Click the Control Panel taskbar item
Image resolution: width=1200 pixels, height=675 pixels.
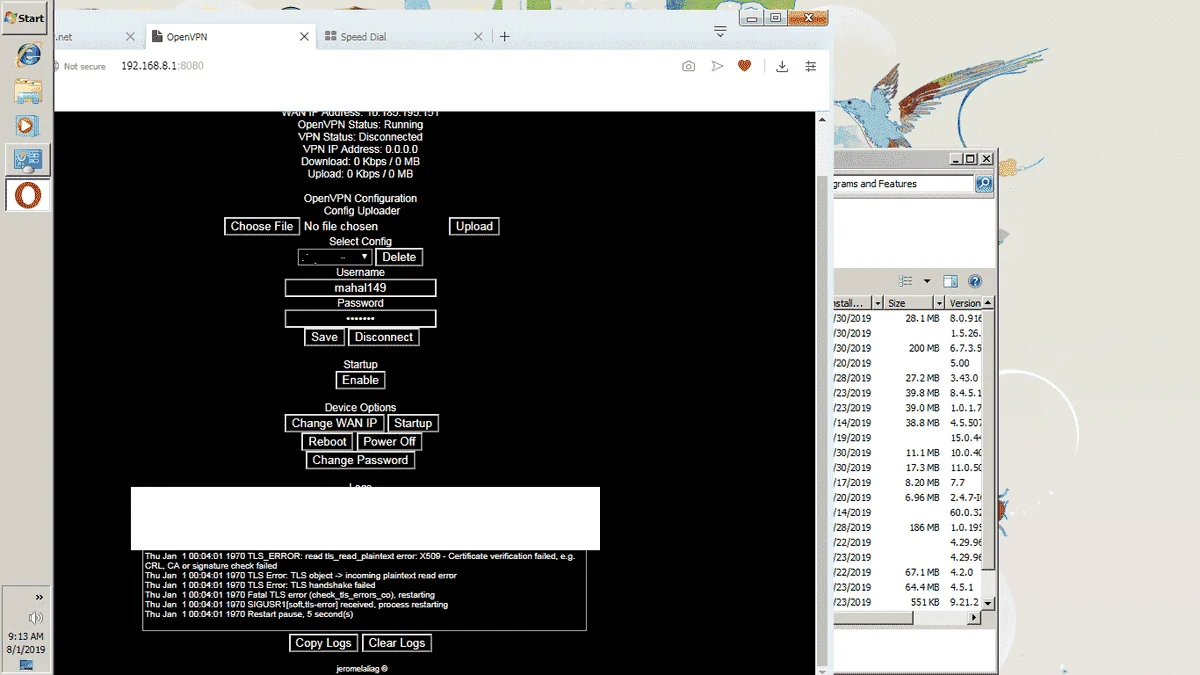pos(28,160)
